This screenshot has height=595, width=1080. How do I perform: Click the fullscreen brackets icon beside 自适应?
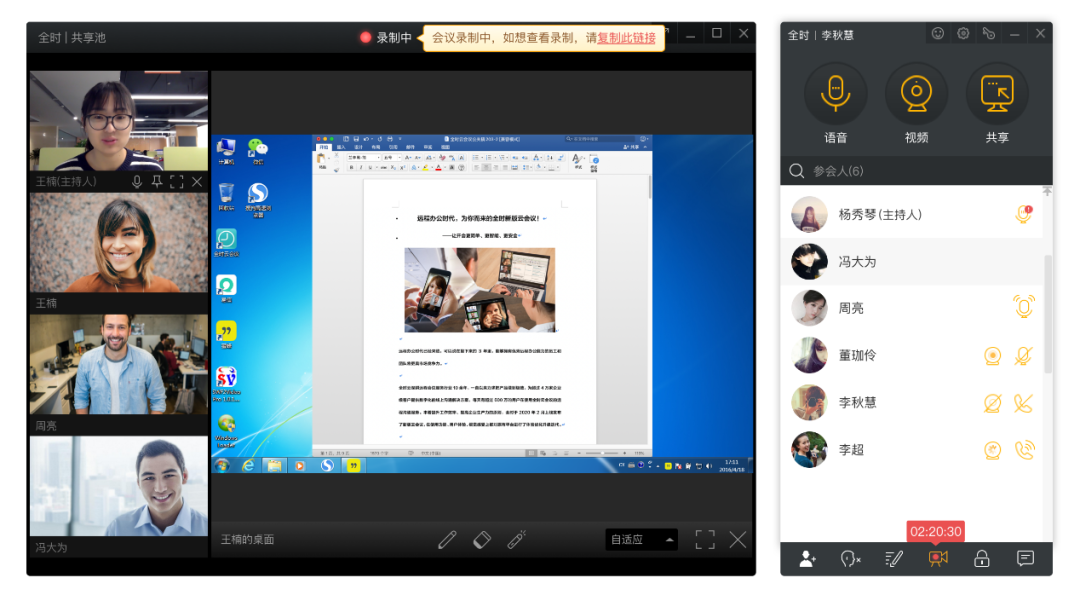click(x=705, y=539)
